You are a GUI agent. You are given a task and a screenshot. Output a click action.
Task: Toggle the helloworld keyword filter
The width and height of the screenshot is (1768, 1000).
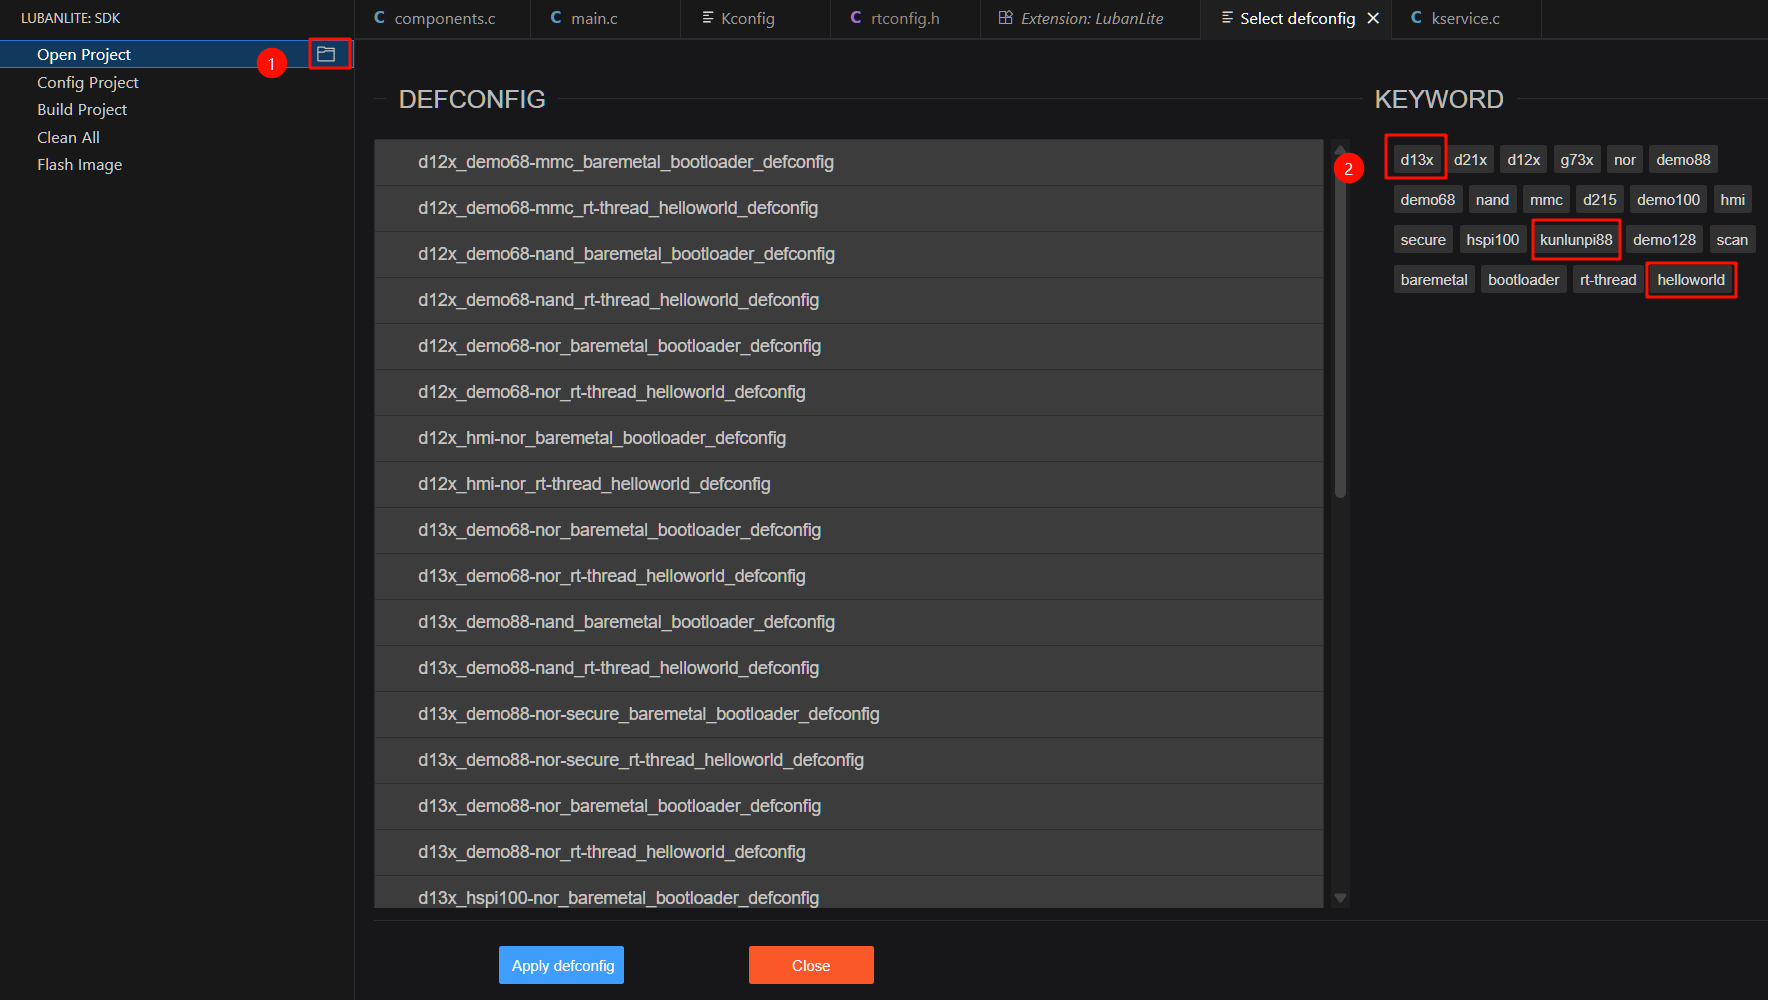click(1691, 279)
